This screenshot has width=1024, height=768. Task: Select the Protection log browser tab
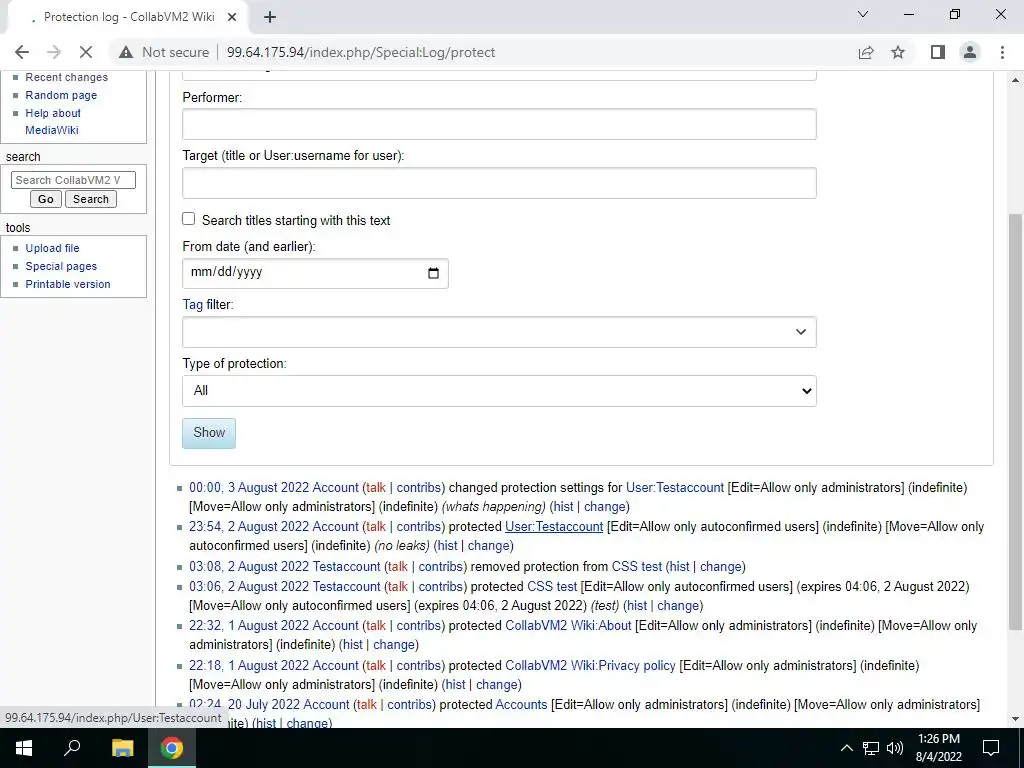(x=129, y=17)
